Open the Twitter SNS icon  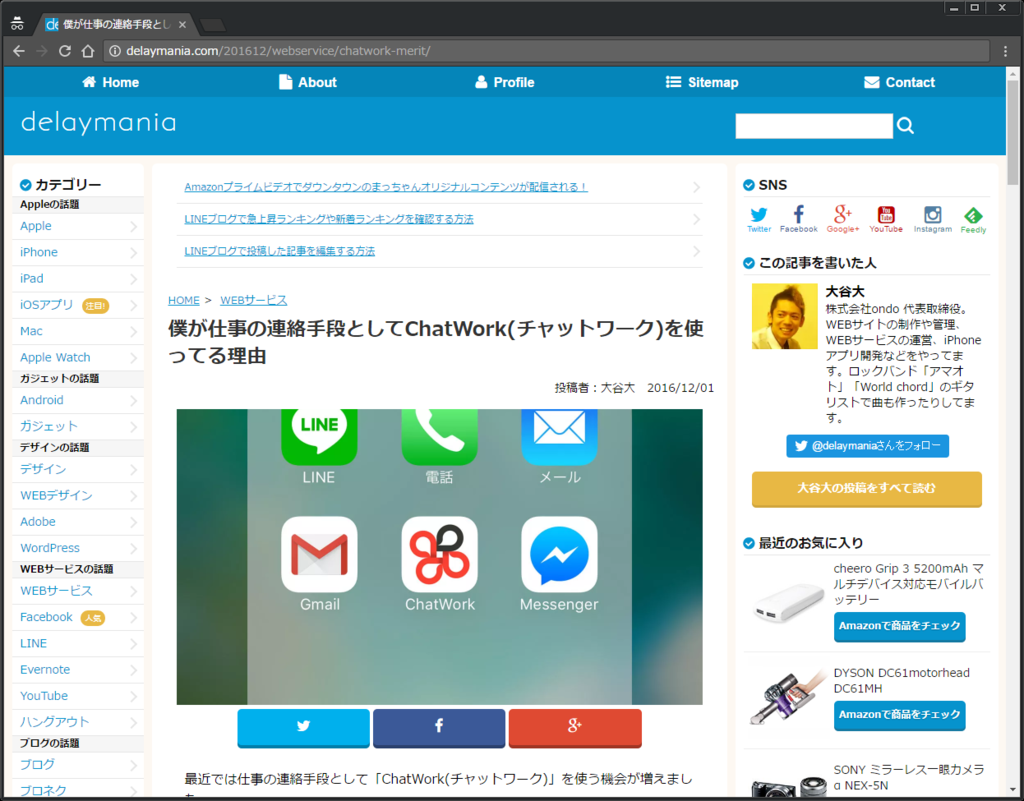click(759, 219)
